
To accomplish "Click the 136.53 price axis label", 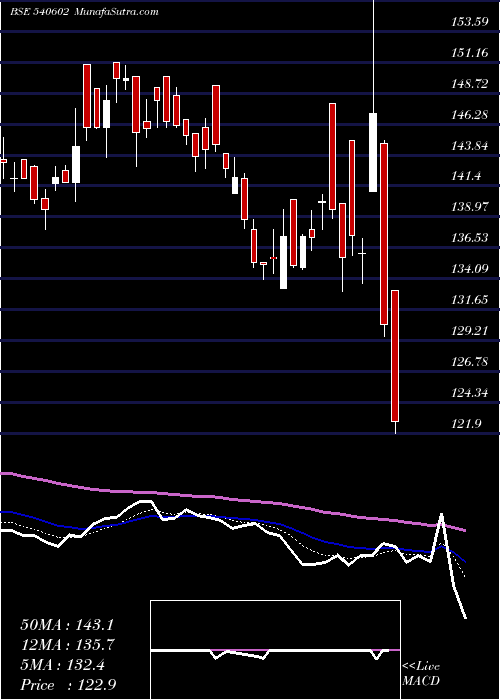I will 470,238.
